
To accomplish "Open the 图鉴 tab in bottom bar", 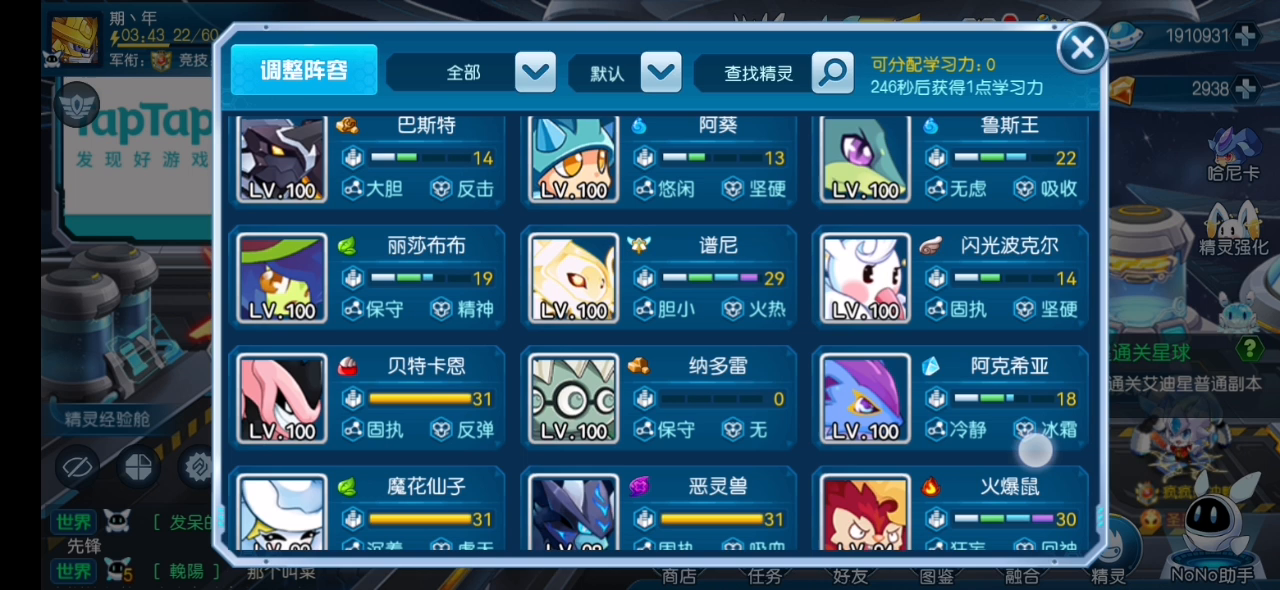I will pos(936,576).
